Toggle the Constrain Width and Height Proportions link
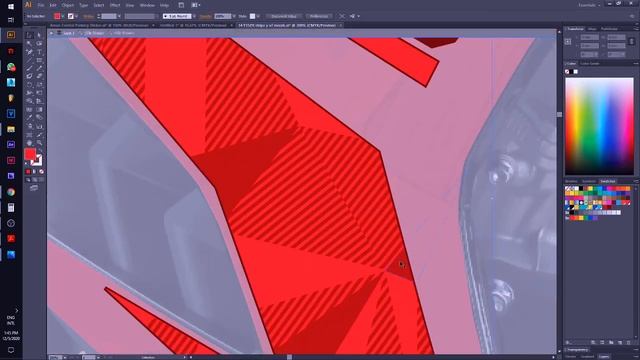This screenshot has height=360, width=640. point(632,42)
